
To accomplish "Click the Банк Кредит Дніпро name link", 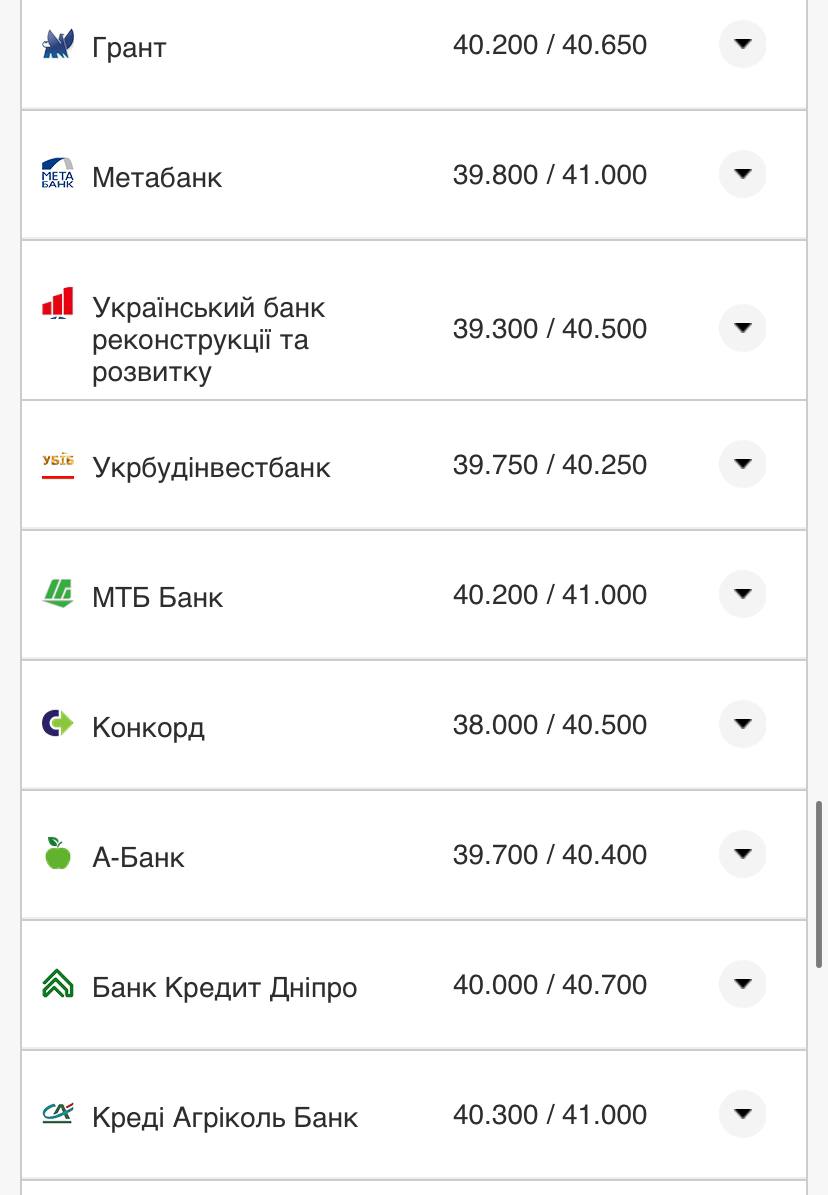I will (226, 986).
